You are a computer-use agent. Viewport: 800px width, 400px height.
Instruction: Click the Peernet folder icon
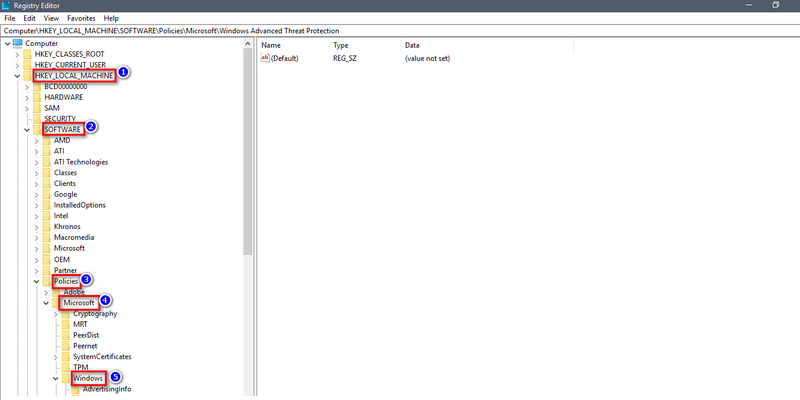tap(65, 346)
